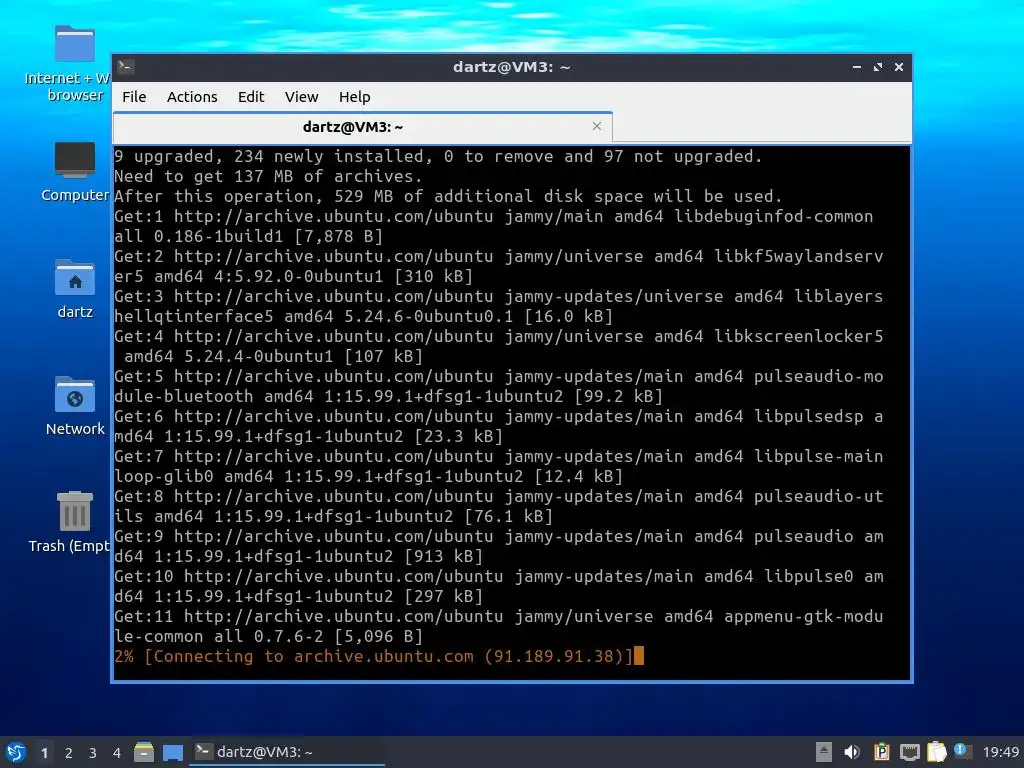Switch to workspace 4
Screen dimensions: 1024x768
coord(117,753)
